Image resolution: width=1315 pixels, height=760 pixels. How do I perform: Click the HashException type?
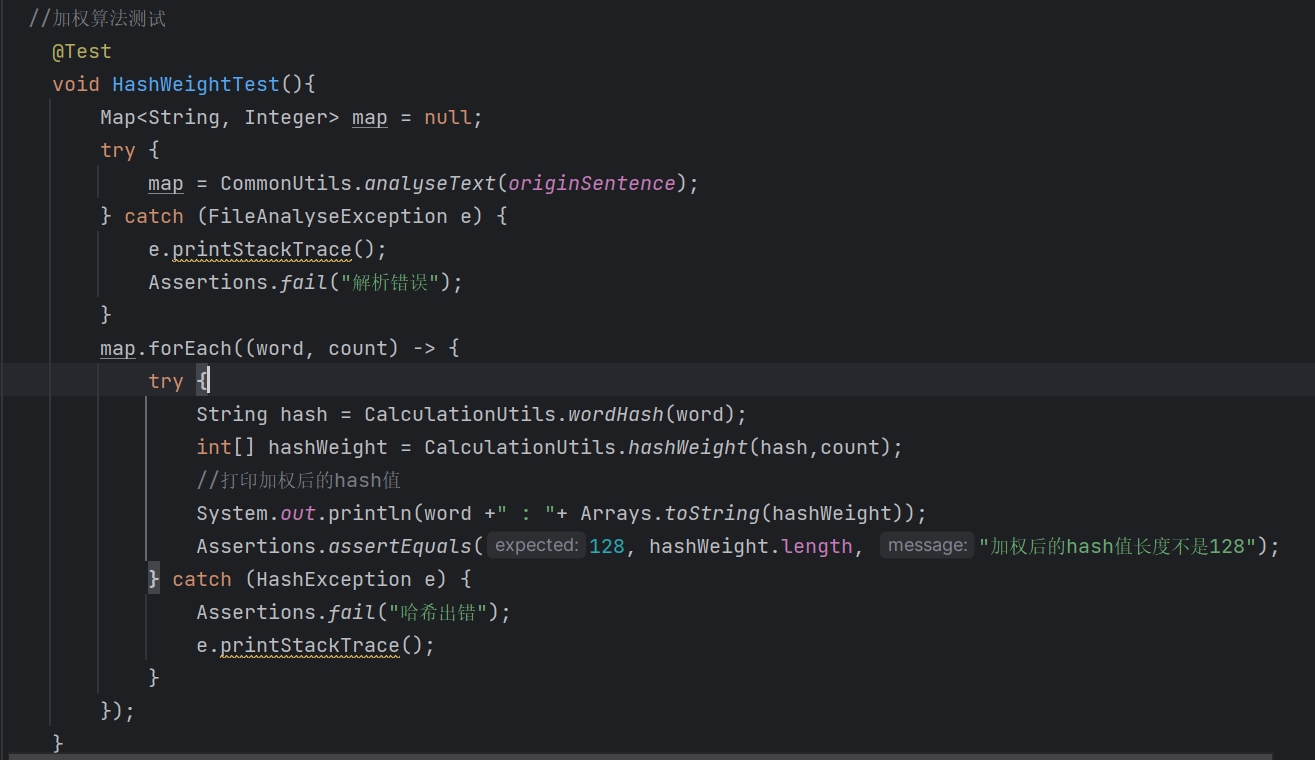(334, 579)
